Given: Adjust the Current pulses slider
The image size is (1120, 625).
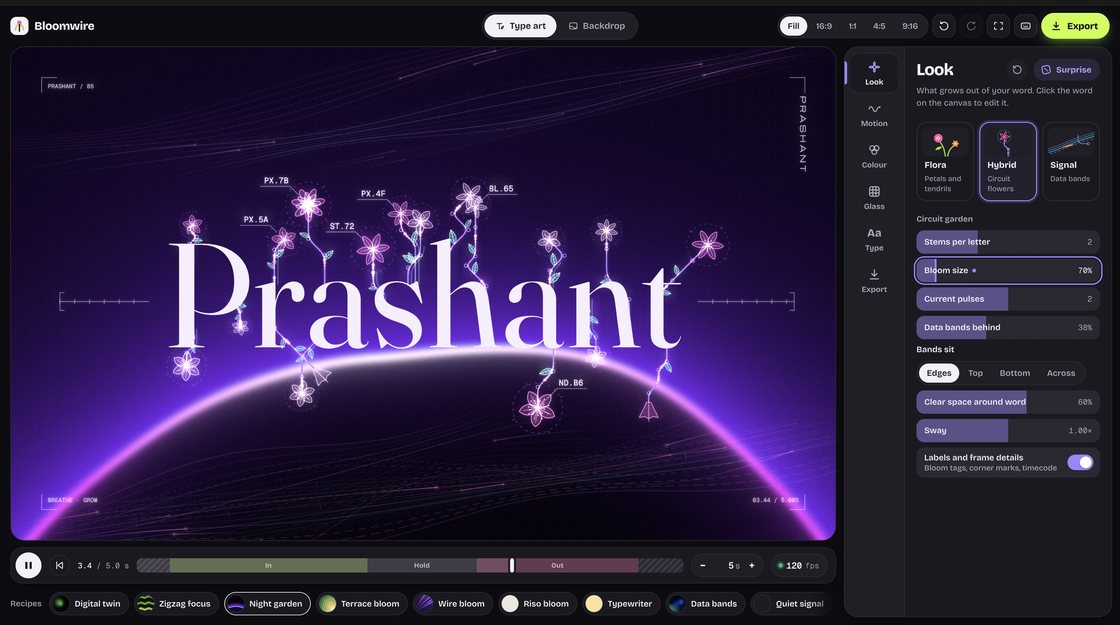Looking at the screenshot, I should [1007, 299].
